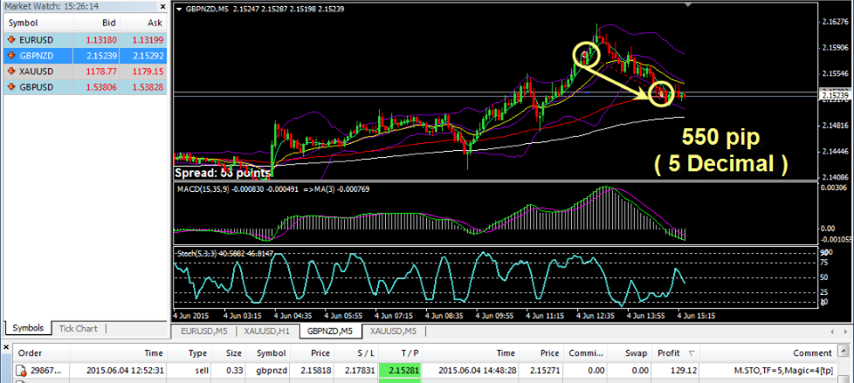
Task: Click the GBPNZD symbol arrow icon
Action: point(10,55)
